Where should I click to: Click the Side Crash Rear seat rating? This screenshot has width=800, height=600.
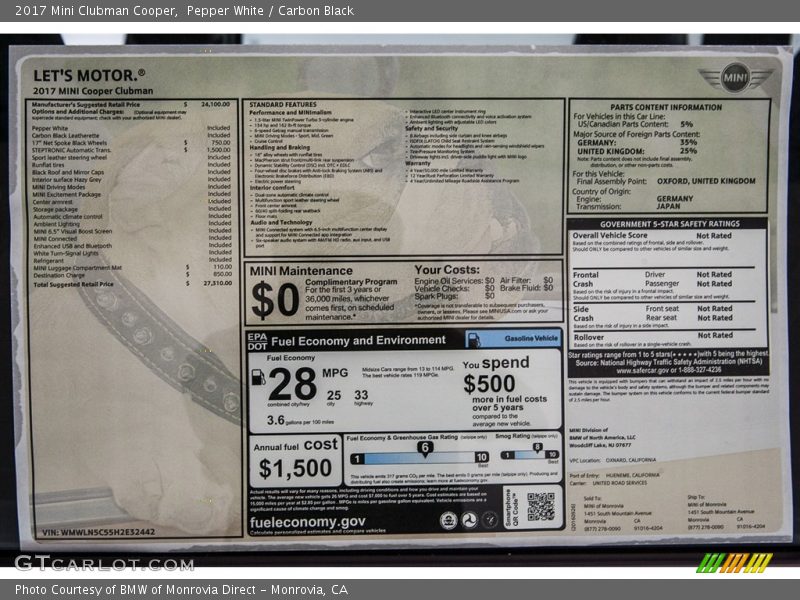714,318
